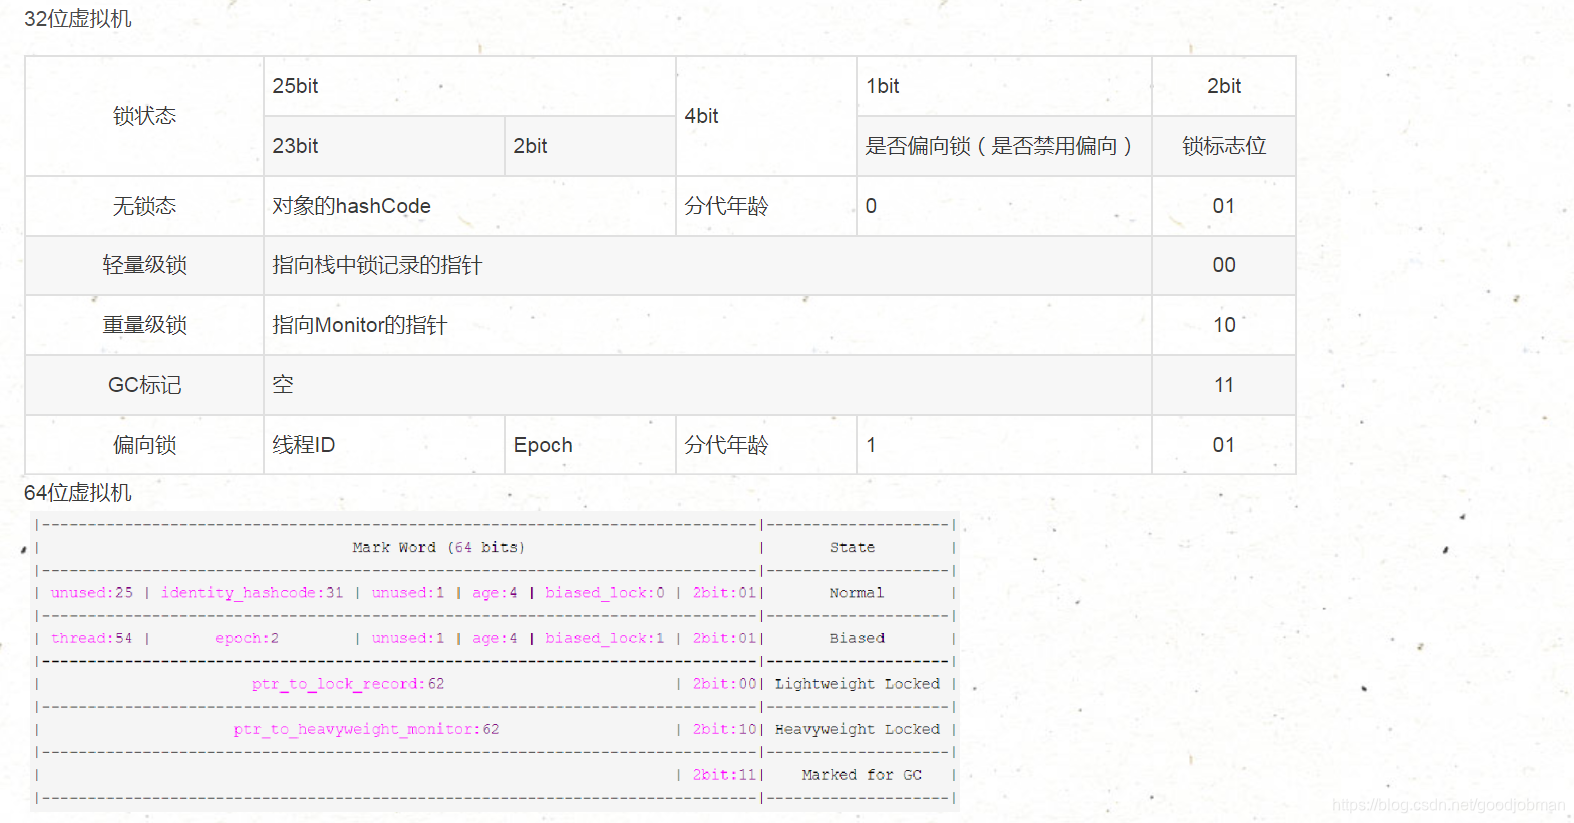Click the "空" cell in GC标记 row

(708, 385)
